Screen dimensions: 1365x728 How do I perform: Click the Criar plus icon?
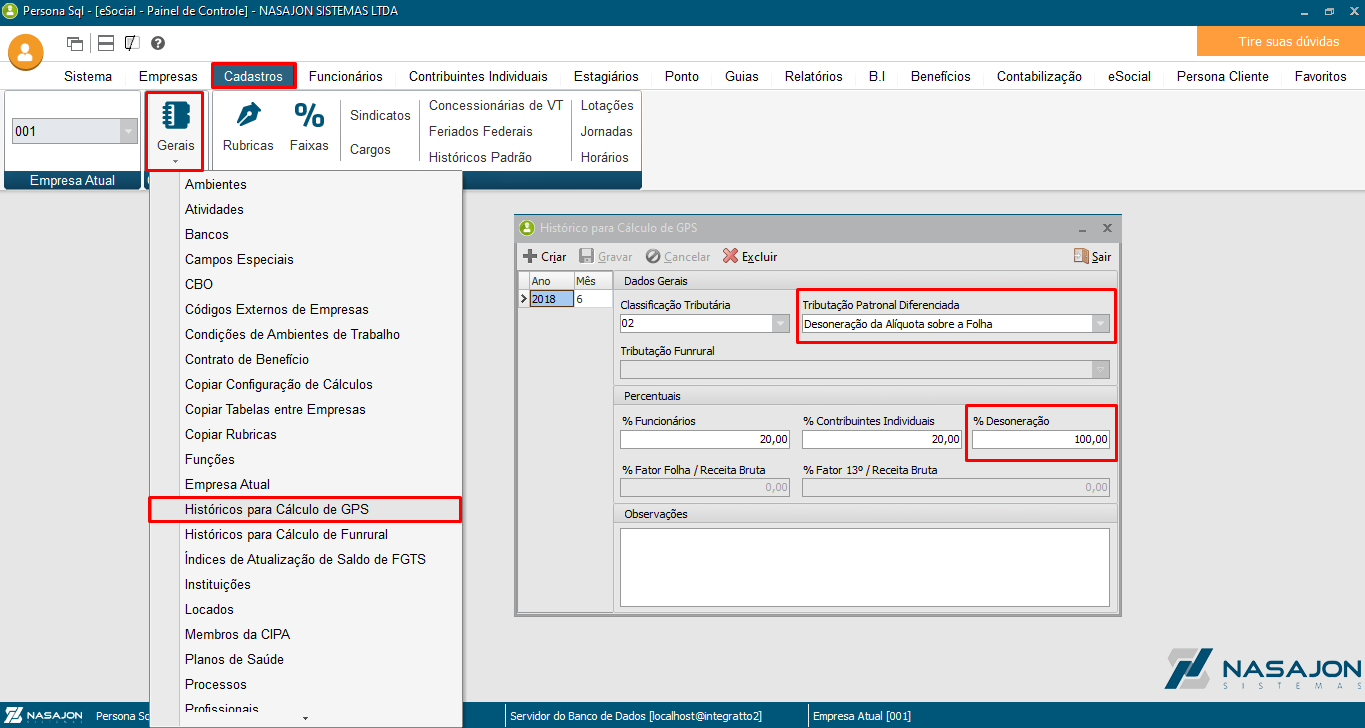[x=530, y=257]
